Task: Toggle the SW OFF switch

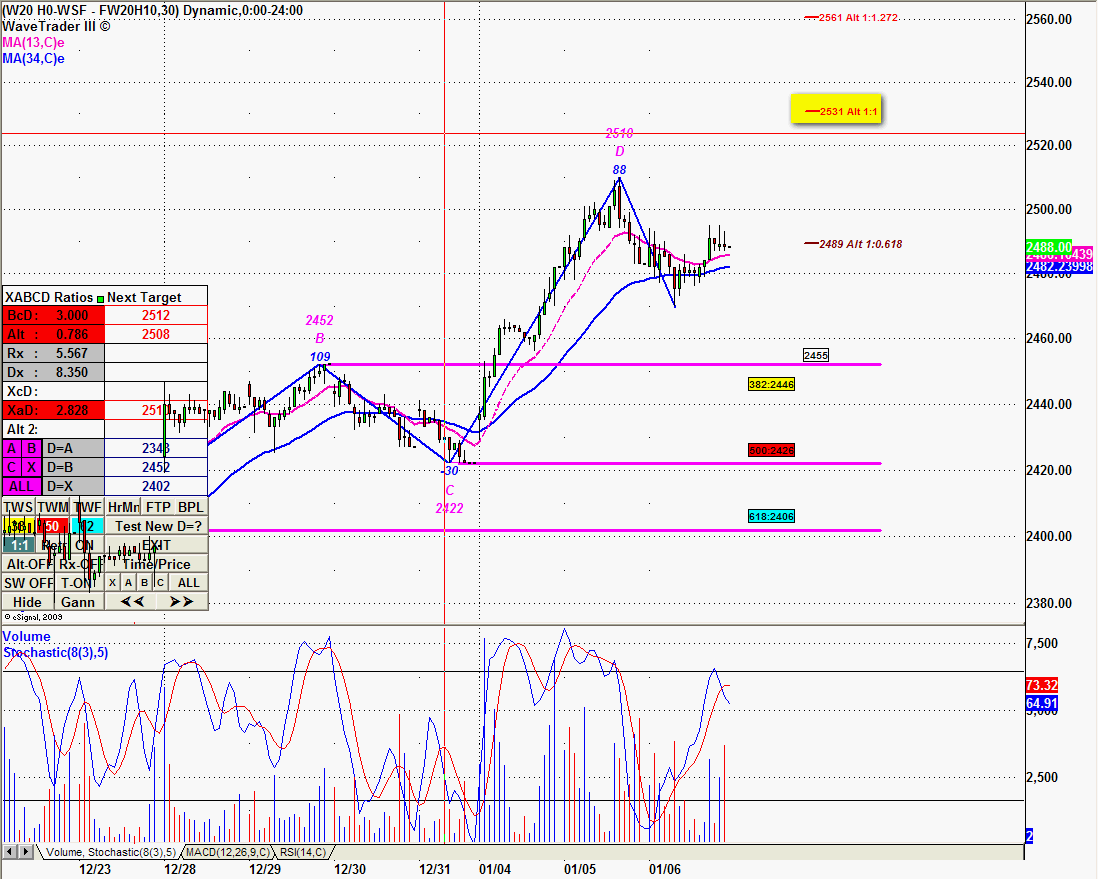Action: click(28, 583)
